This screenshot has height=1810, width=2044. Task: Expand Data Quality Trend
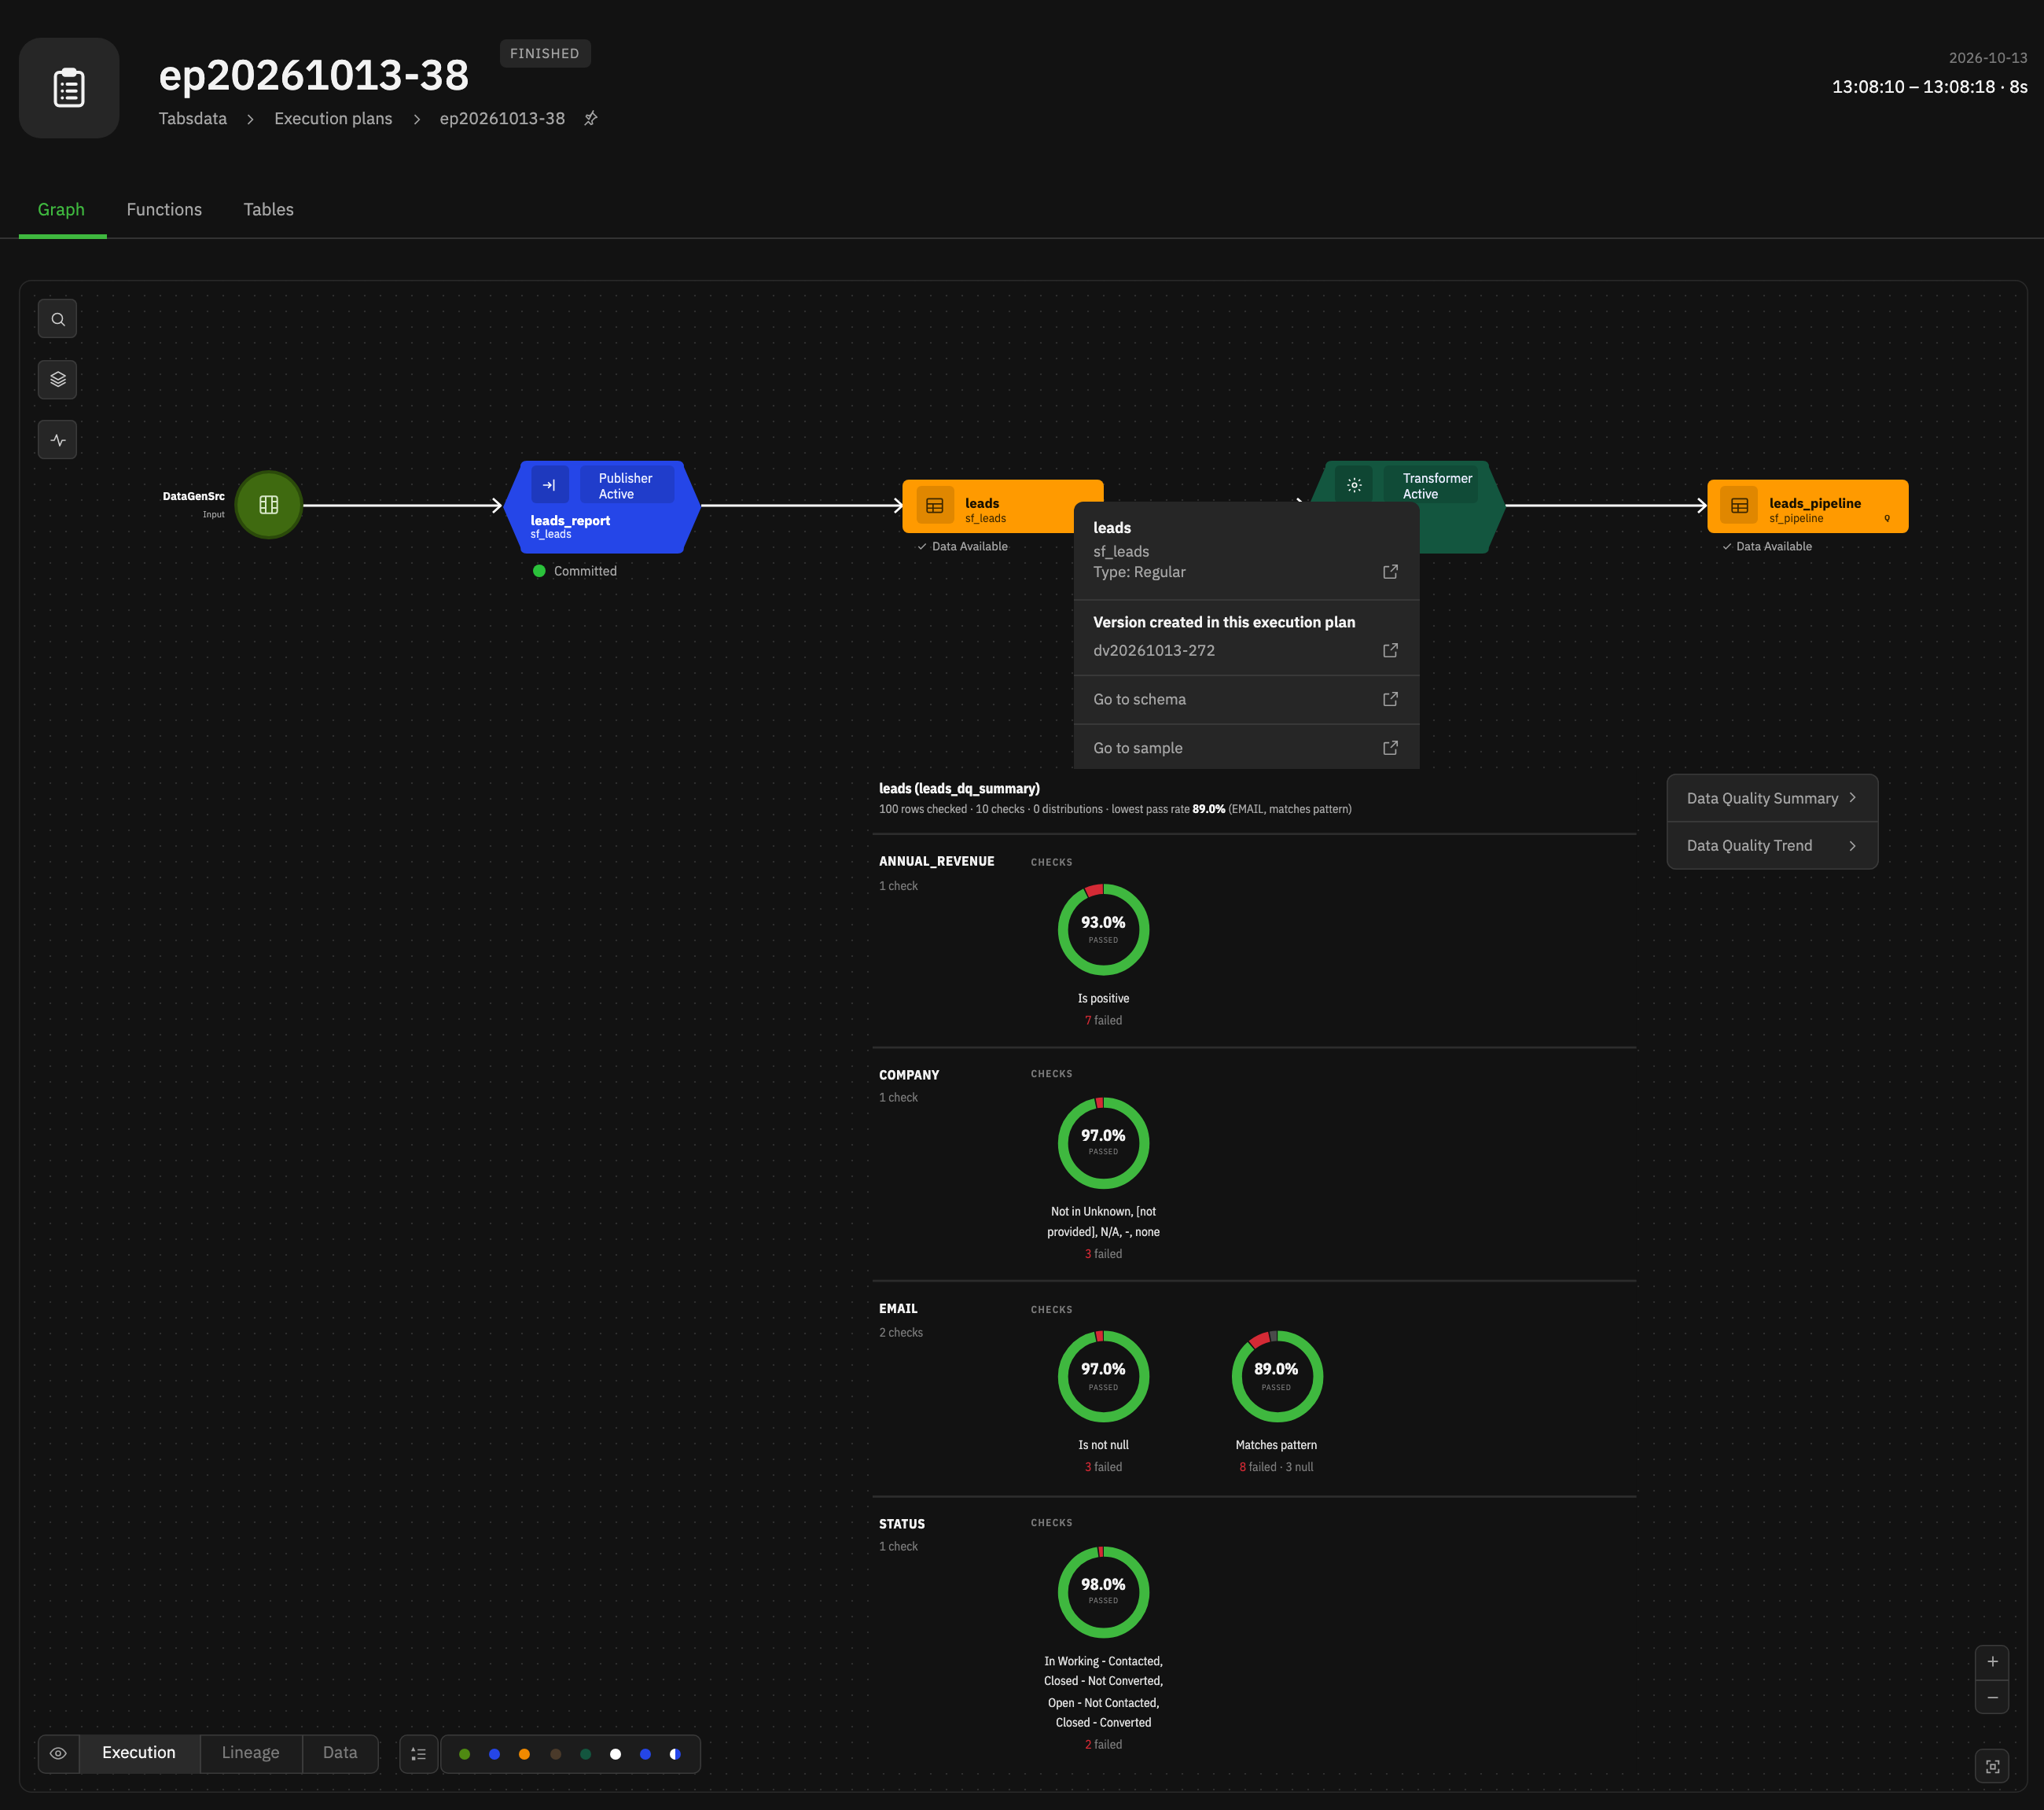pos(1772,845)
